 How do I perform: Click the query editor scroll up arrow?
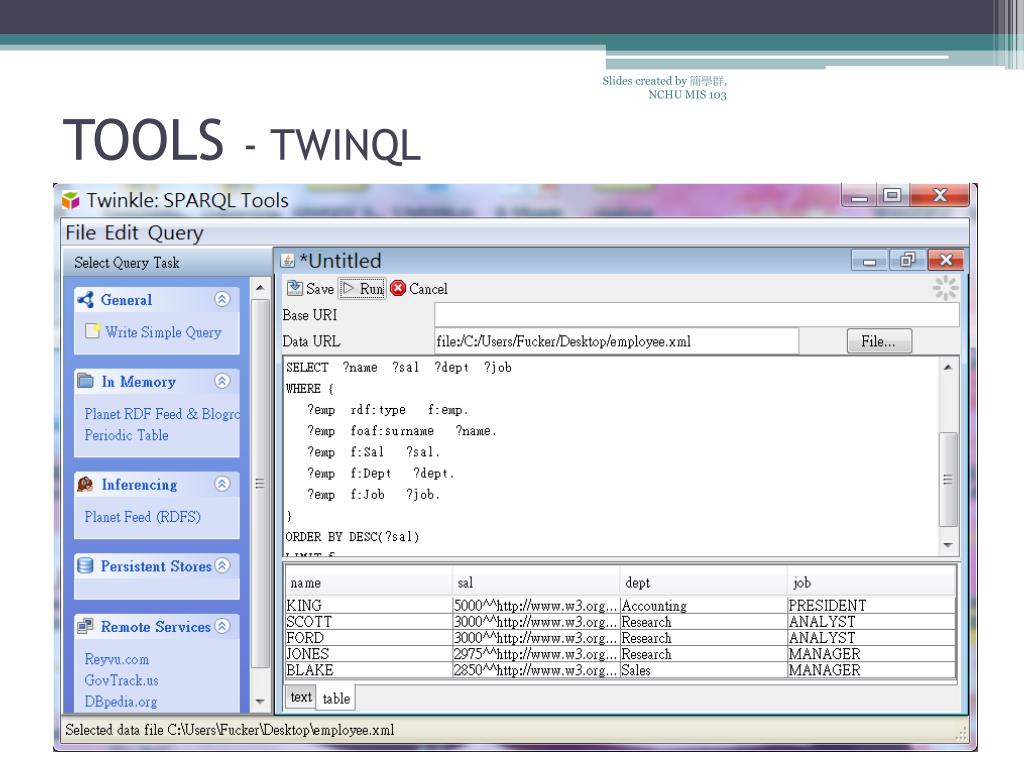(x=948, y=367)
